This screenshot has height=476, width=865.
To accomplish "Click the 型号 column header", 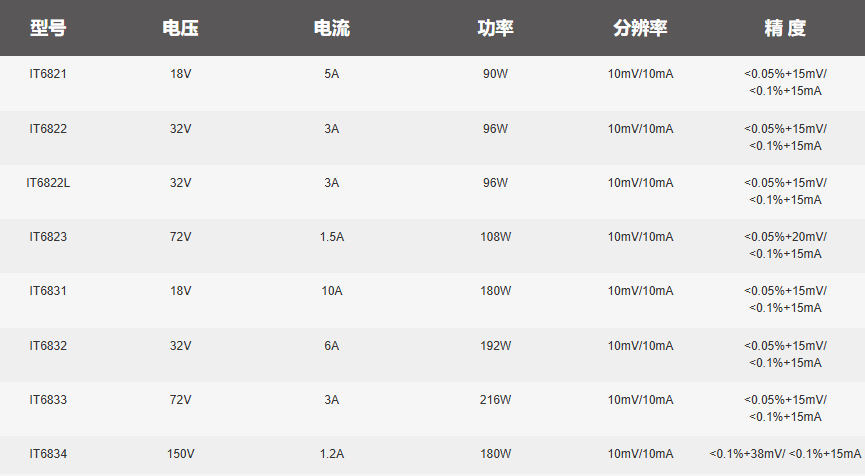I will click(x=48, y=28).
